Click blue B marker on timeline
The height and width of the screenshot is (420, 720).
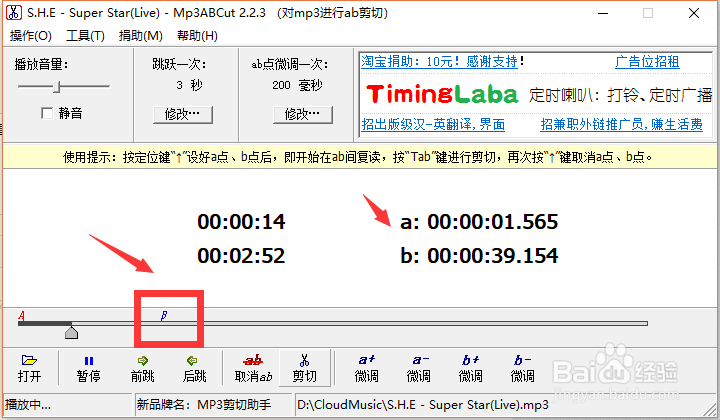pos(163,316)
